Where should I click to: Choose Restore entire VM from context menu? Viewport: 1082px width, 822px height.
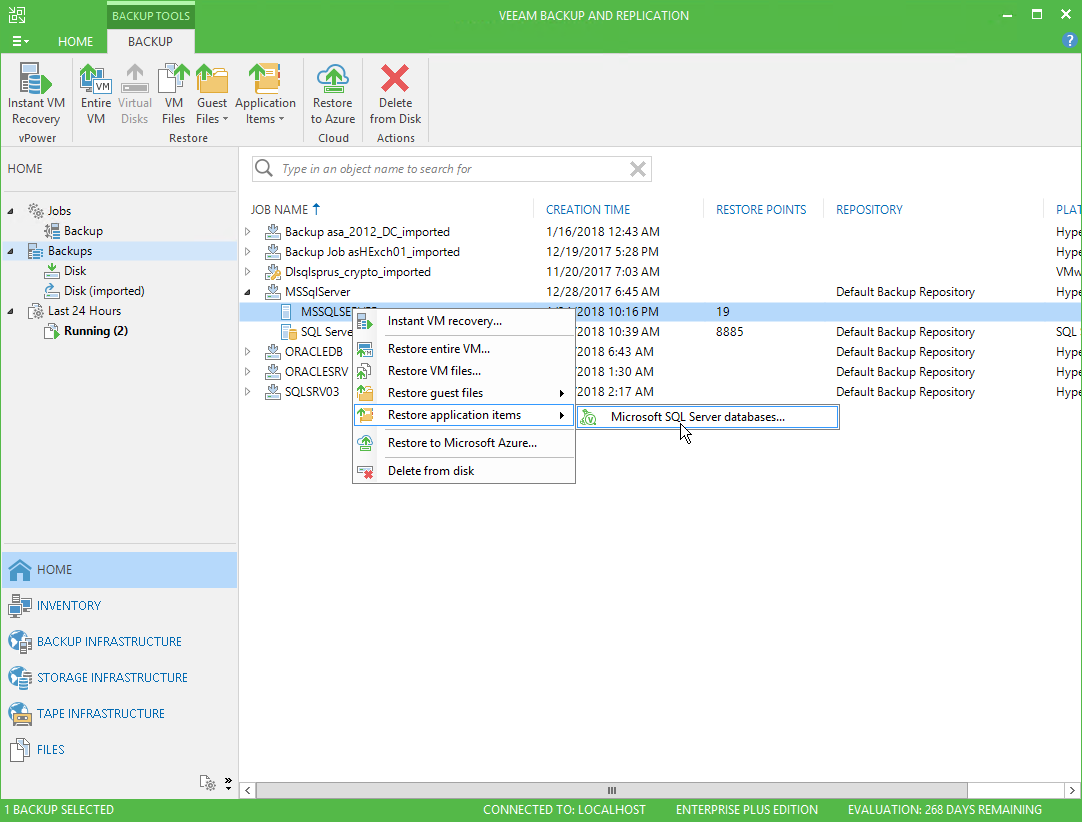point(464,349)
